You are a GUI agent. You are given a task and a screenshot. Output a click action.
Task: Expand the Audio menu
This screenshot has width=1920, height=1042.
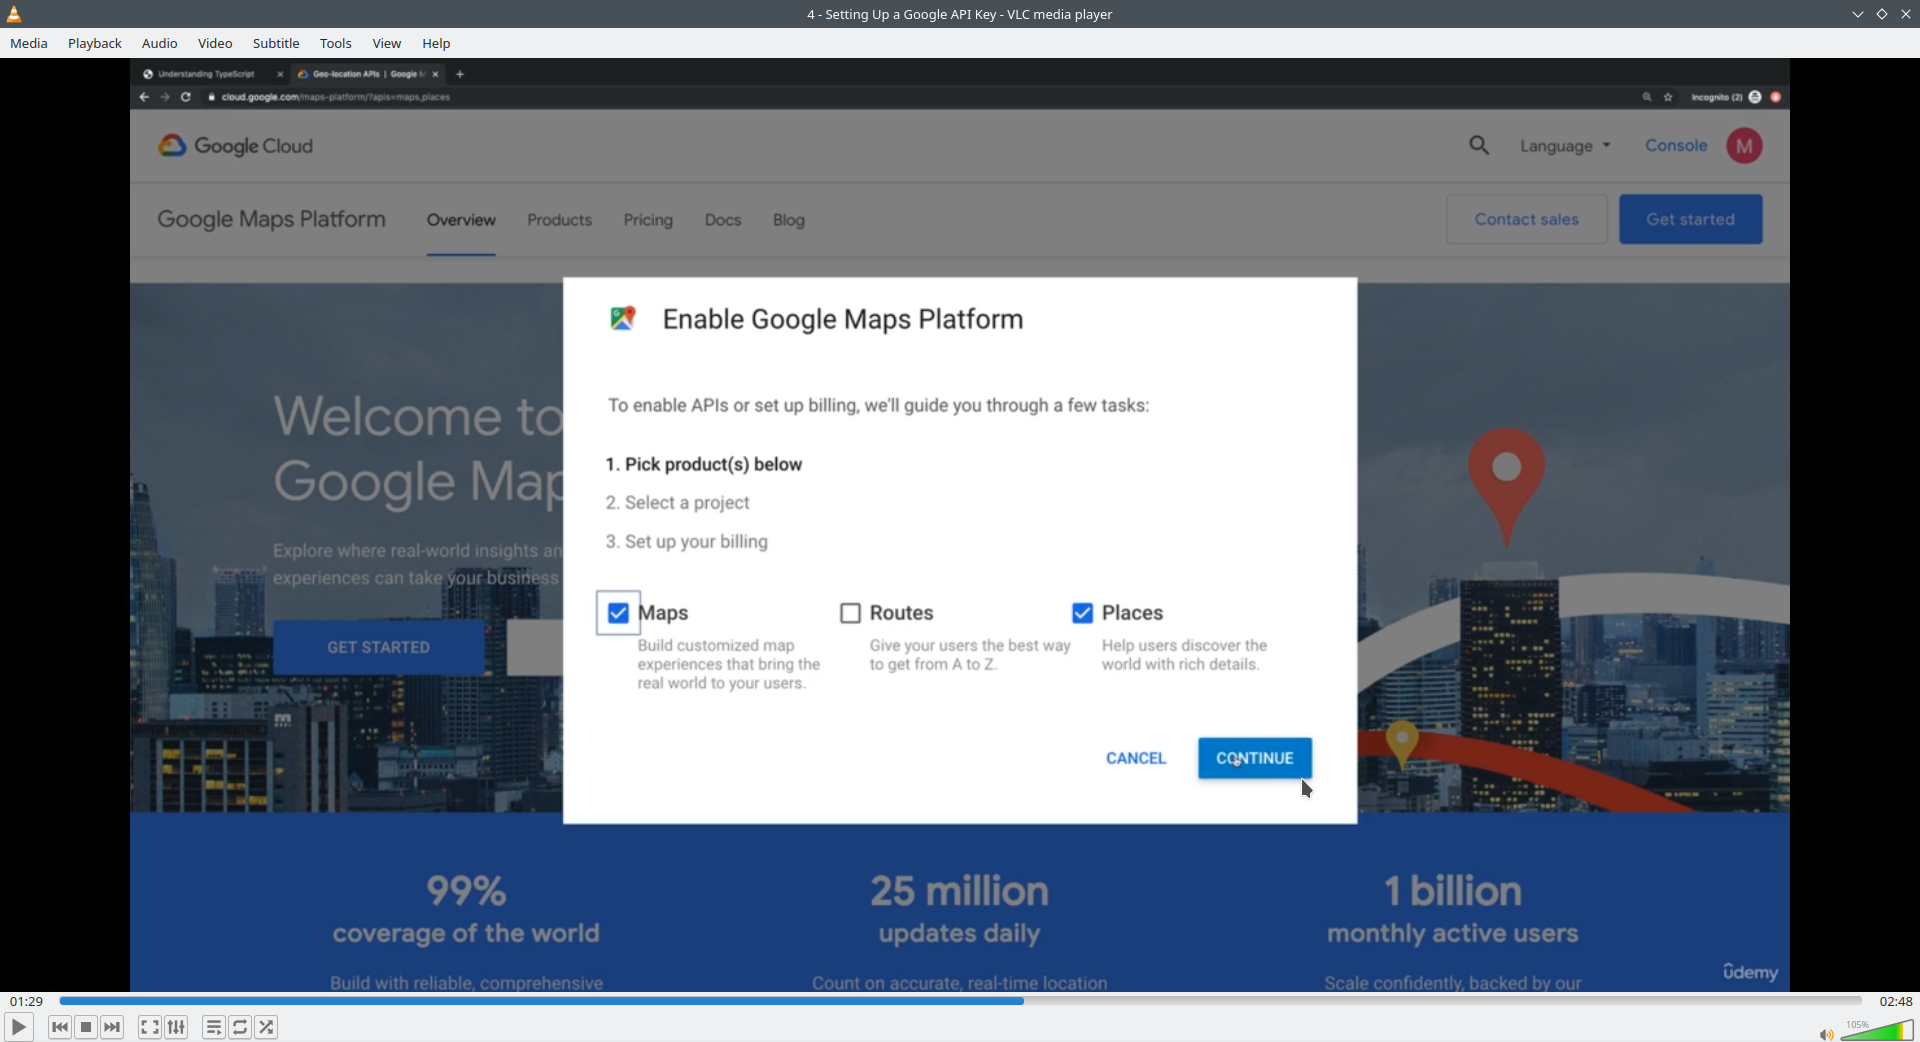[x=160, y=43]
